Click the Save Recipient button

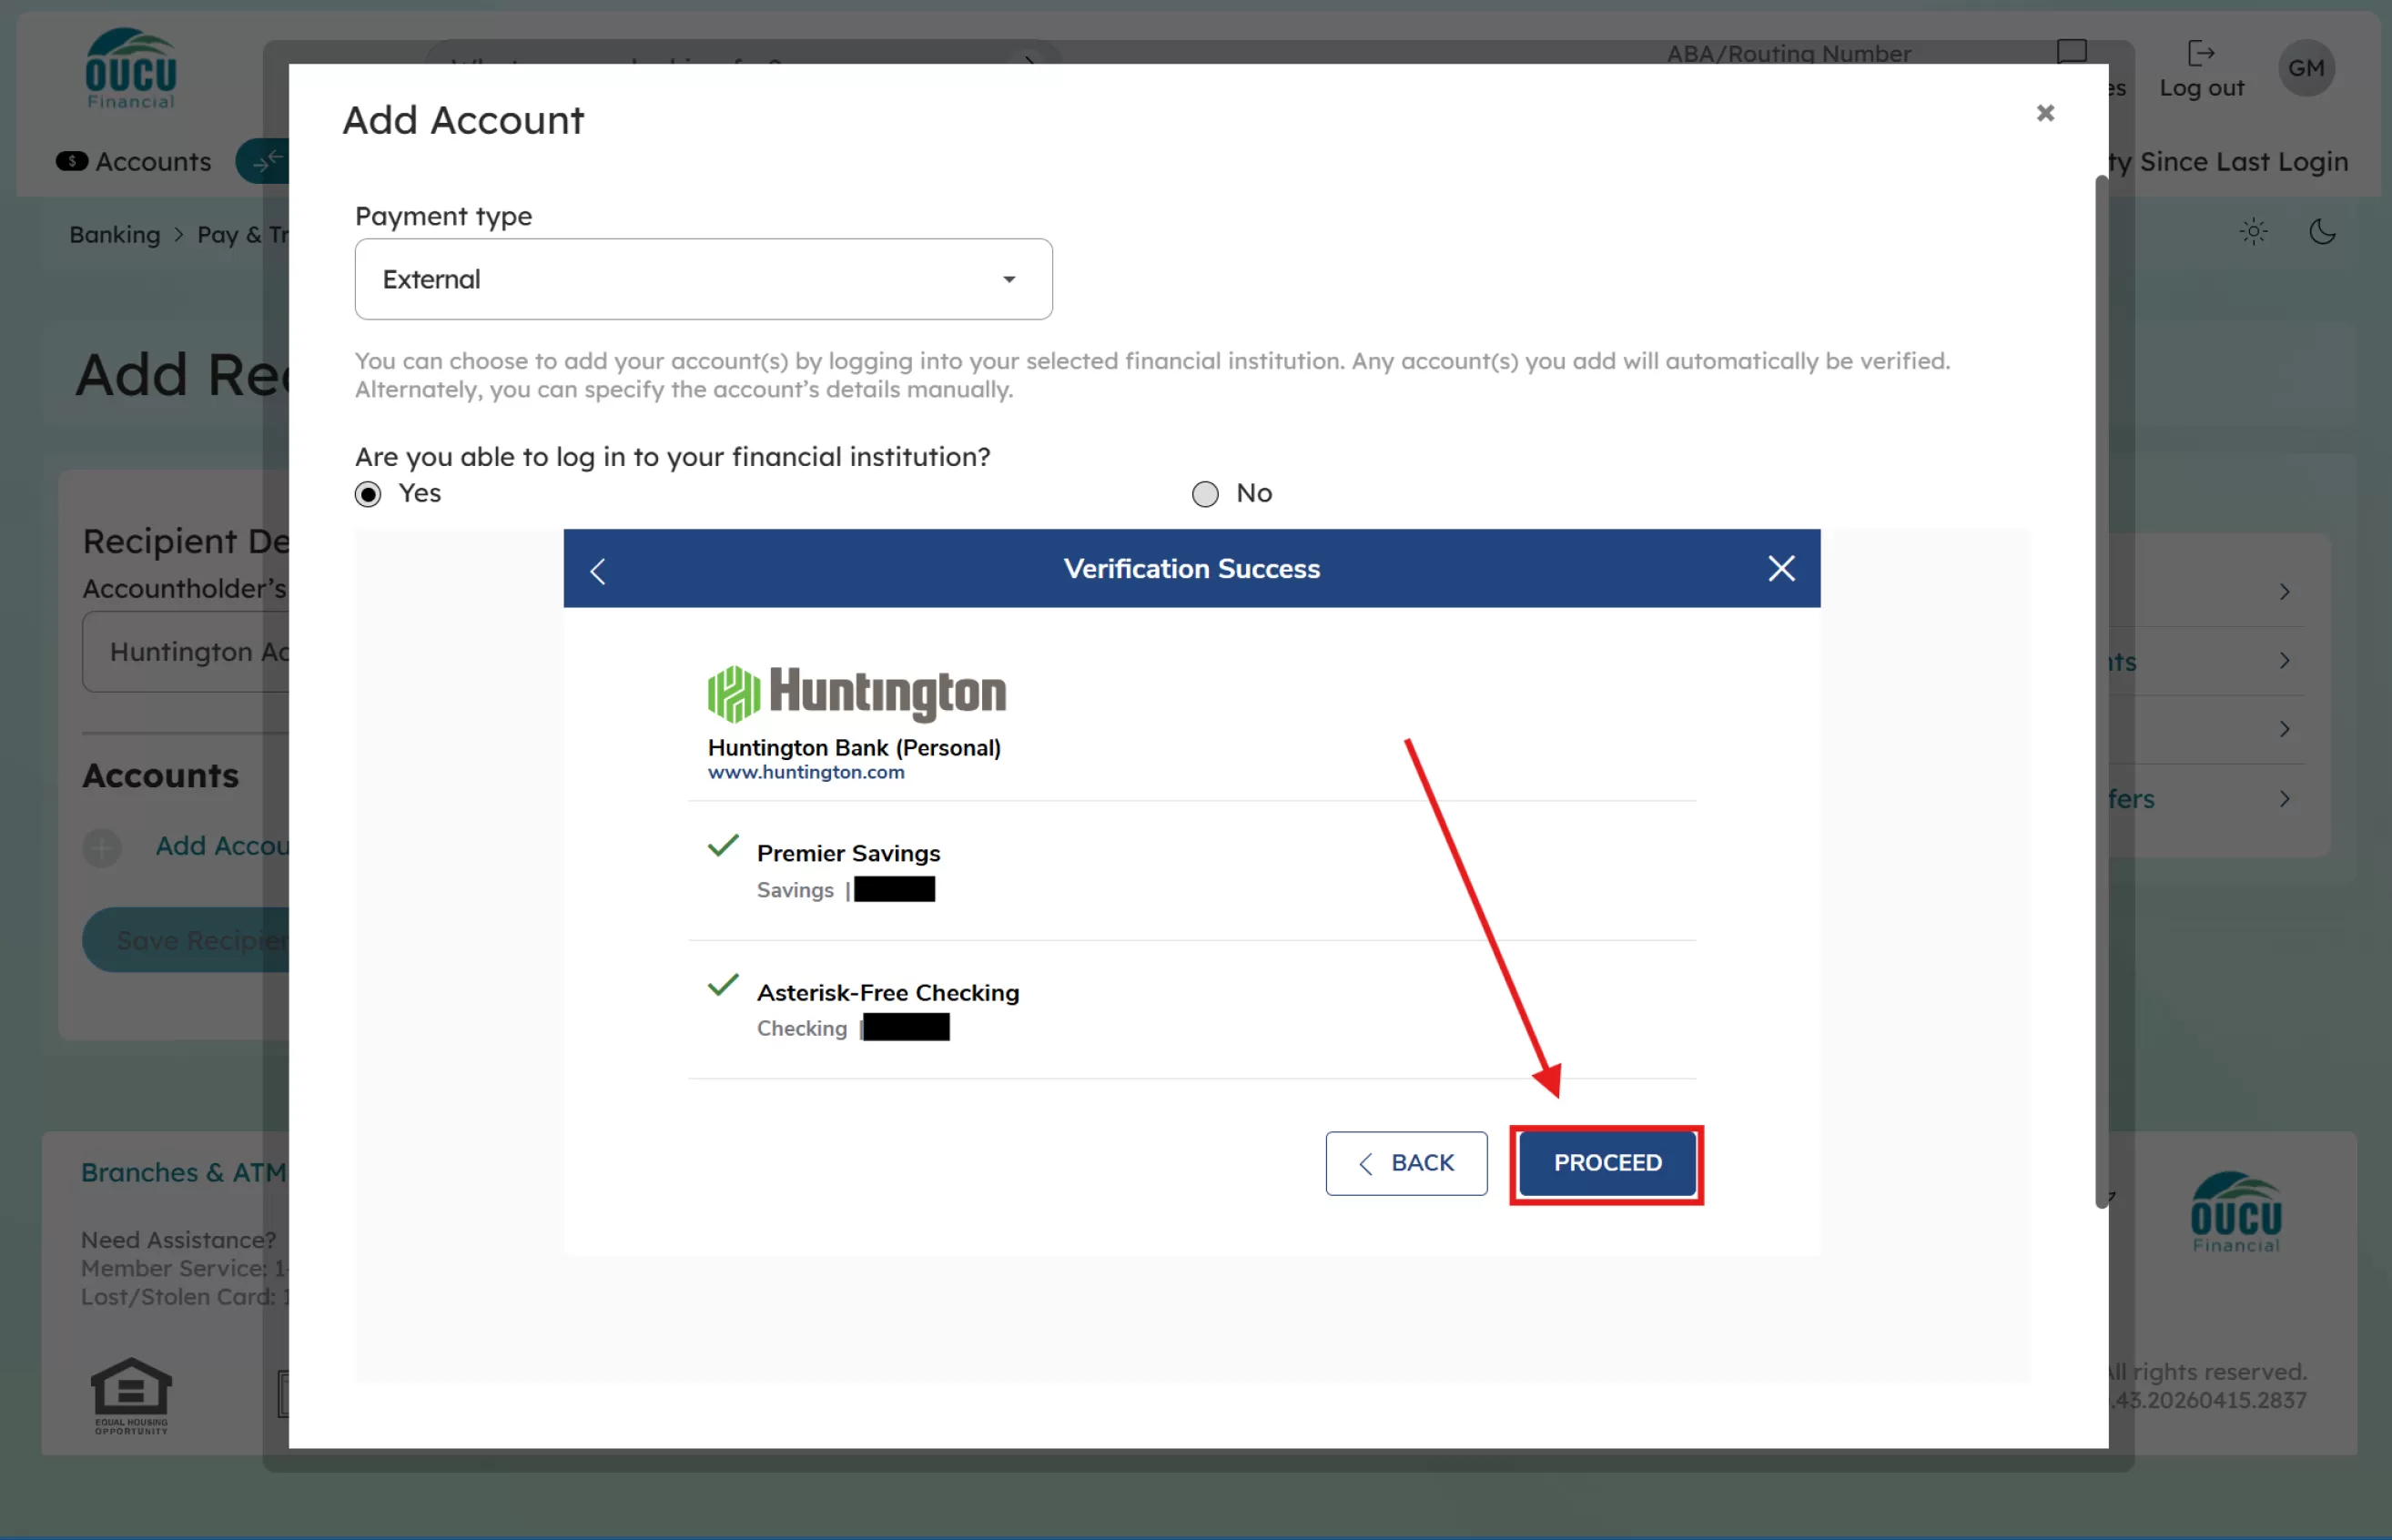186,940
